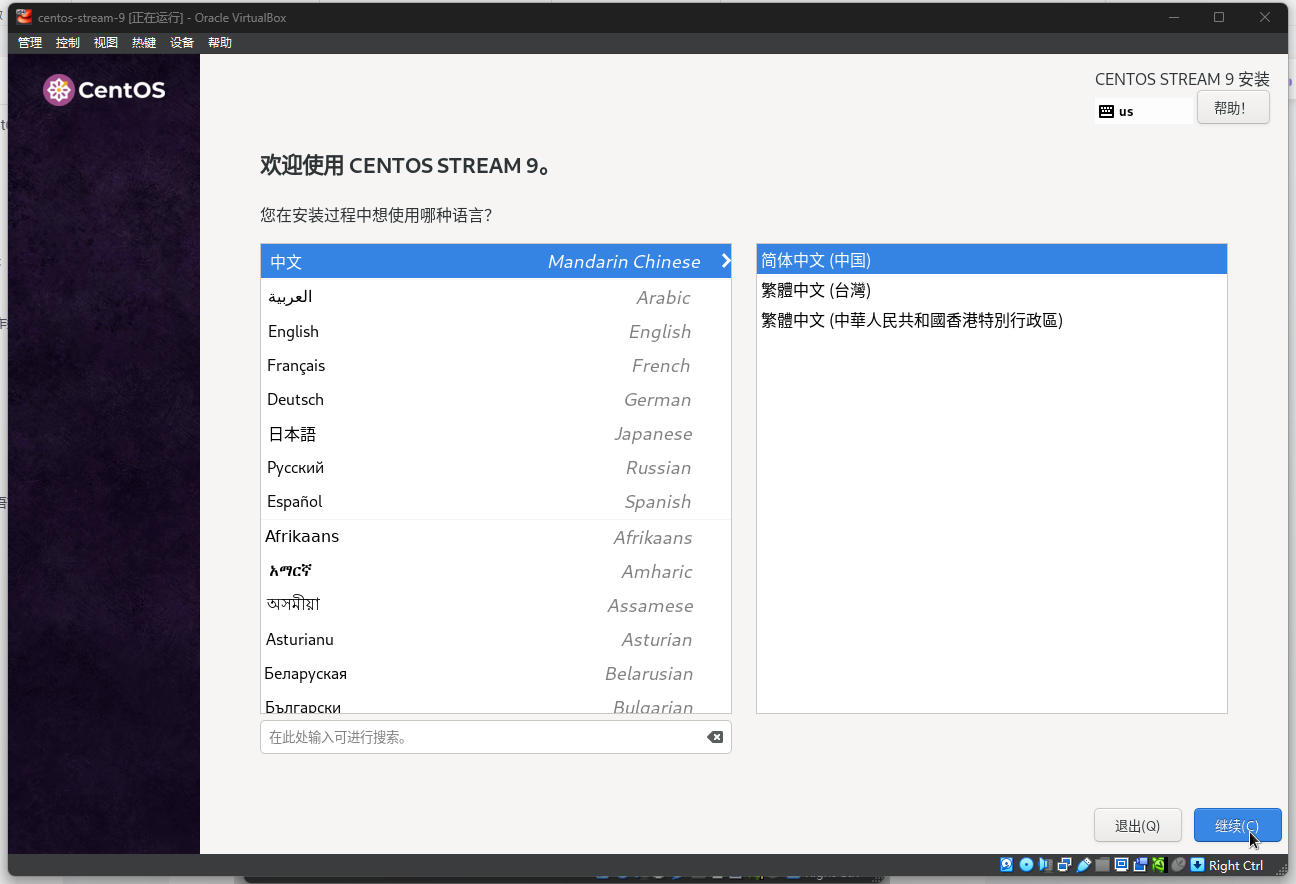Click the 退出(Q) quit button
This screenshot has height=884, width=1296.
1138,826
